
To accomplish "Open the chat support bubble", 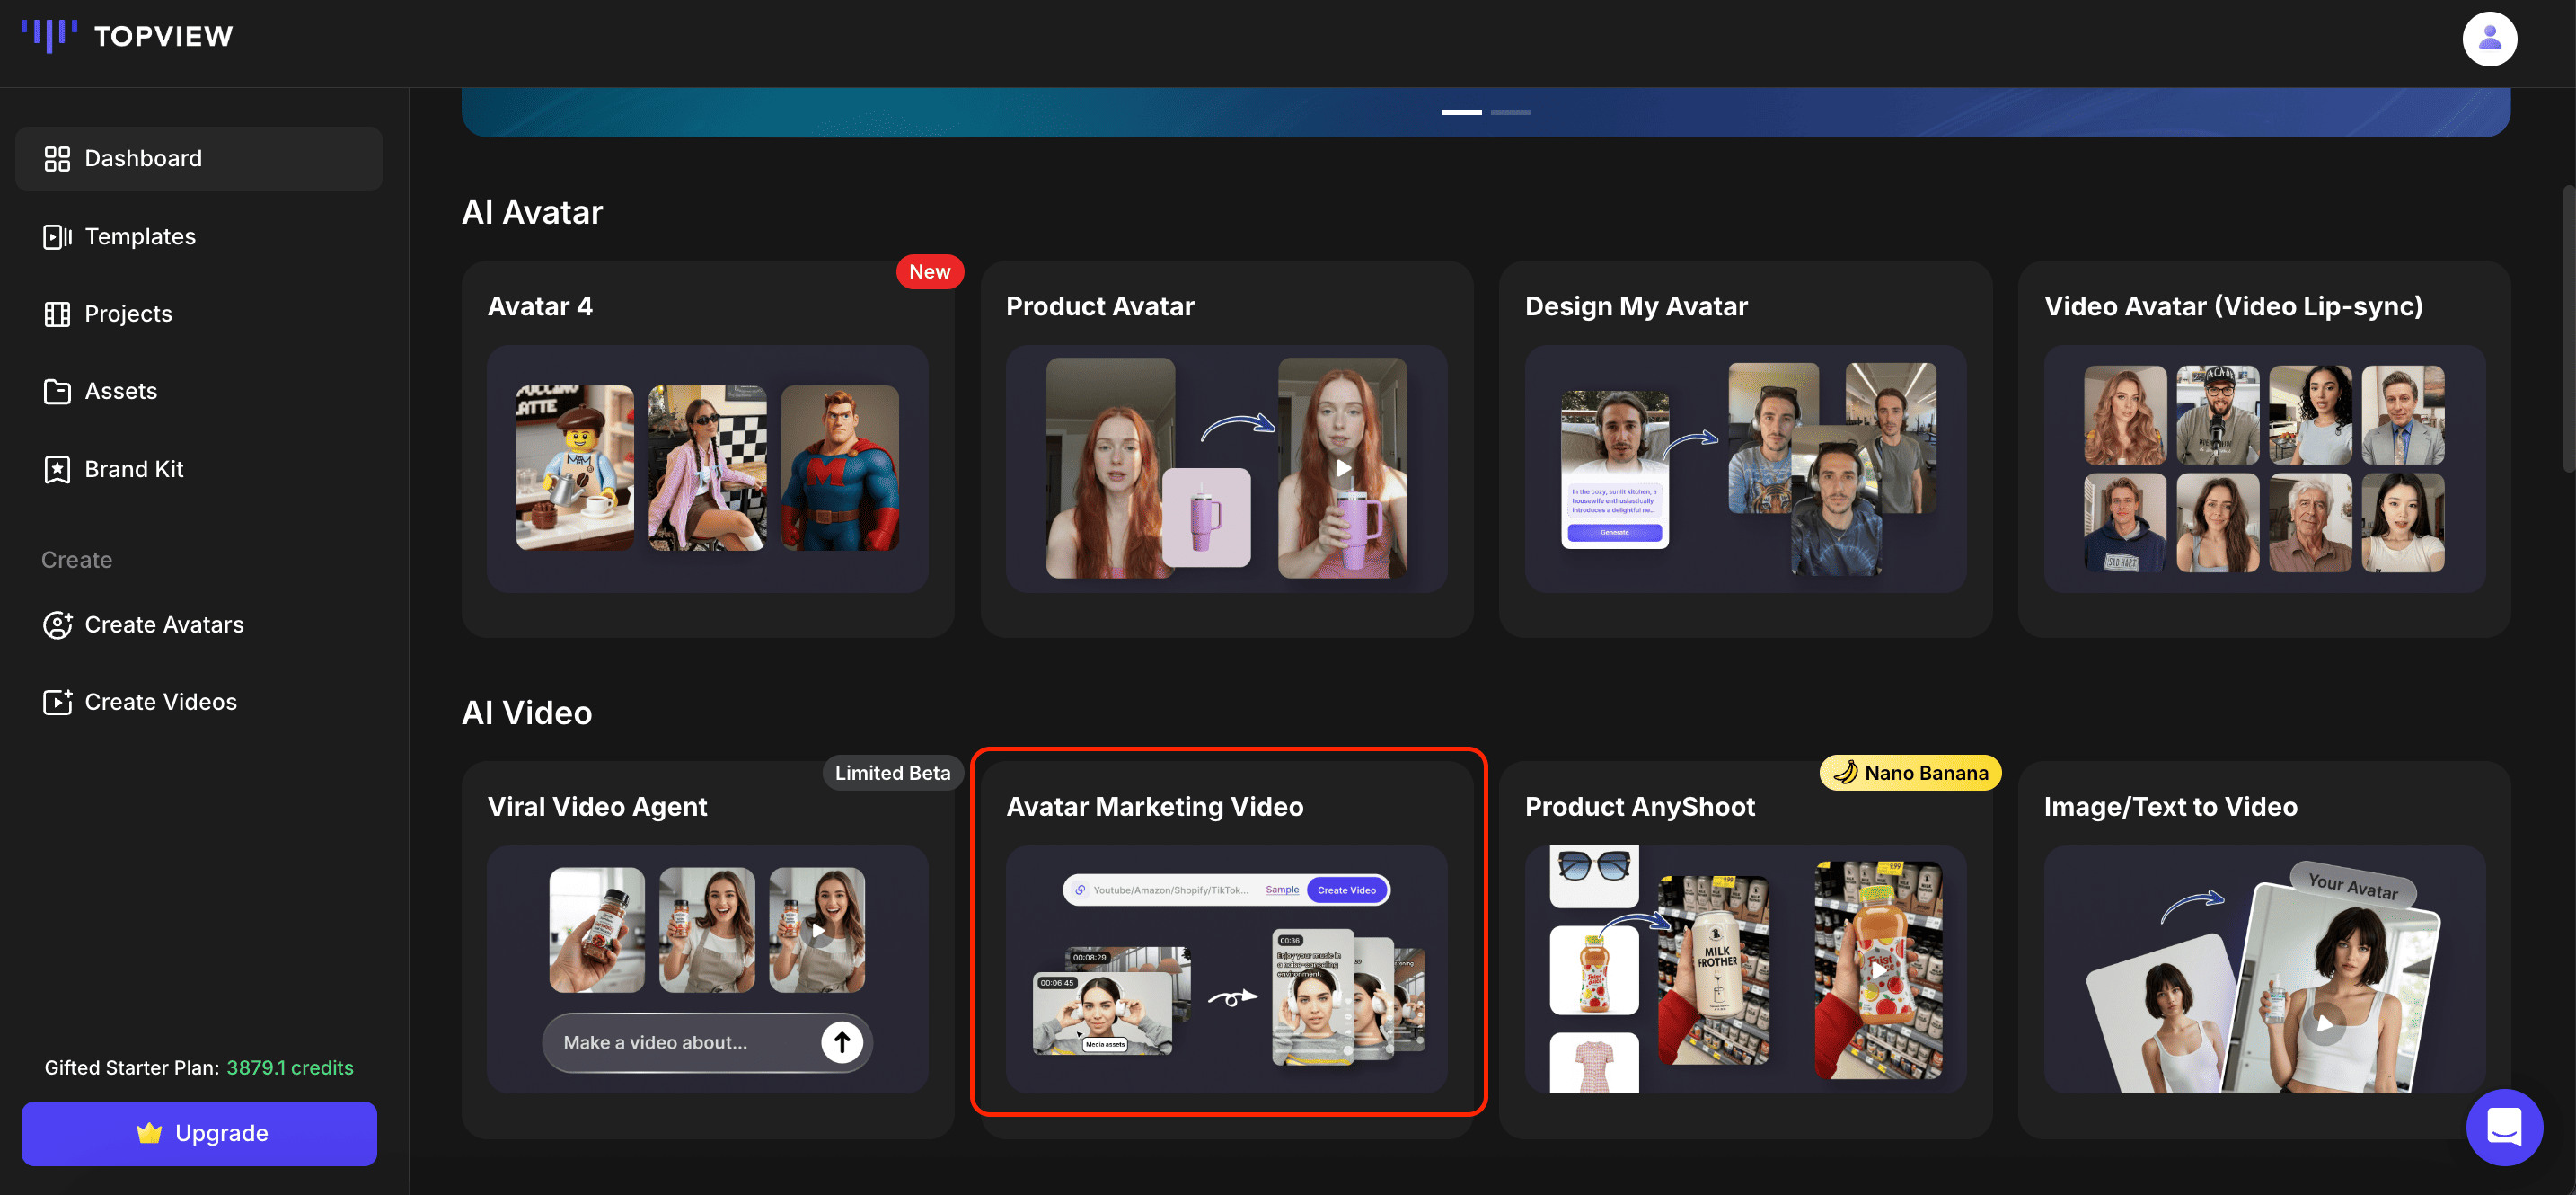I will [2503, 1127].
